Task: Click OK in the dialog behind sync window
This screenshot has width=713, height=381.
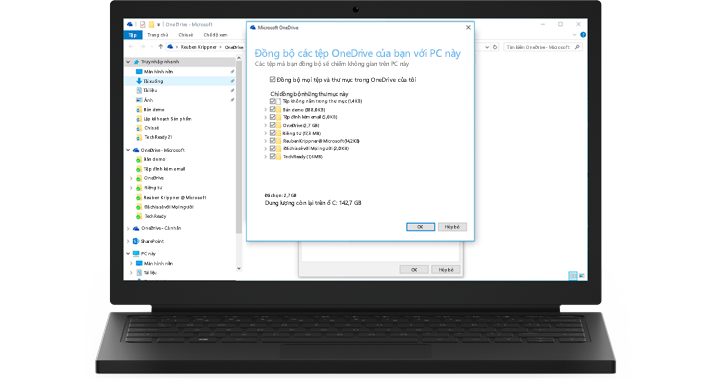Action: 414,270
